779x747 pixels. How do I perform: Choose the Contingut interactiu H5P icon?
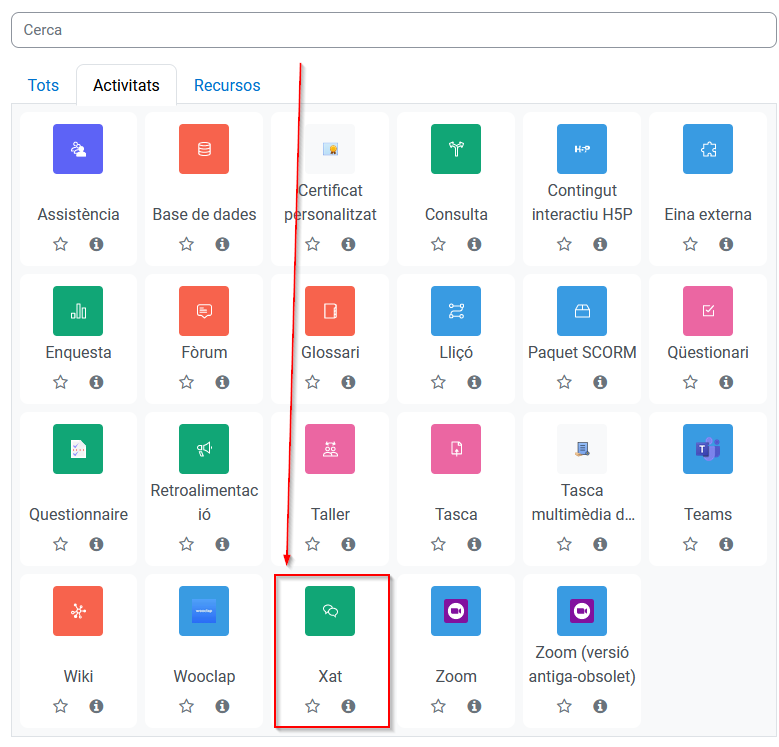tap(582, 149)
